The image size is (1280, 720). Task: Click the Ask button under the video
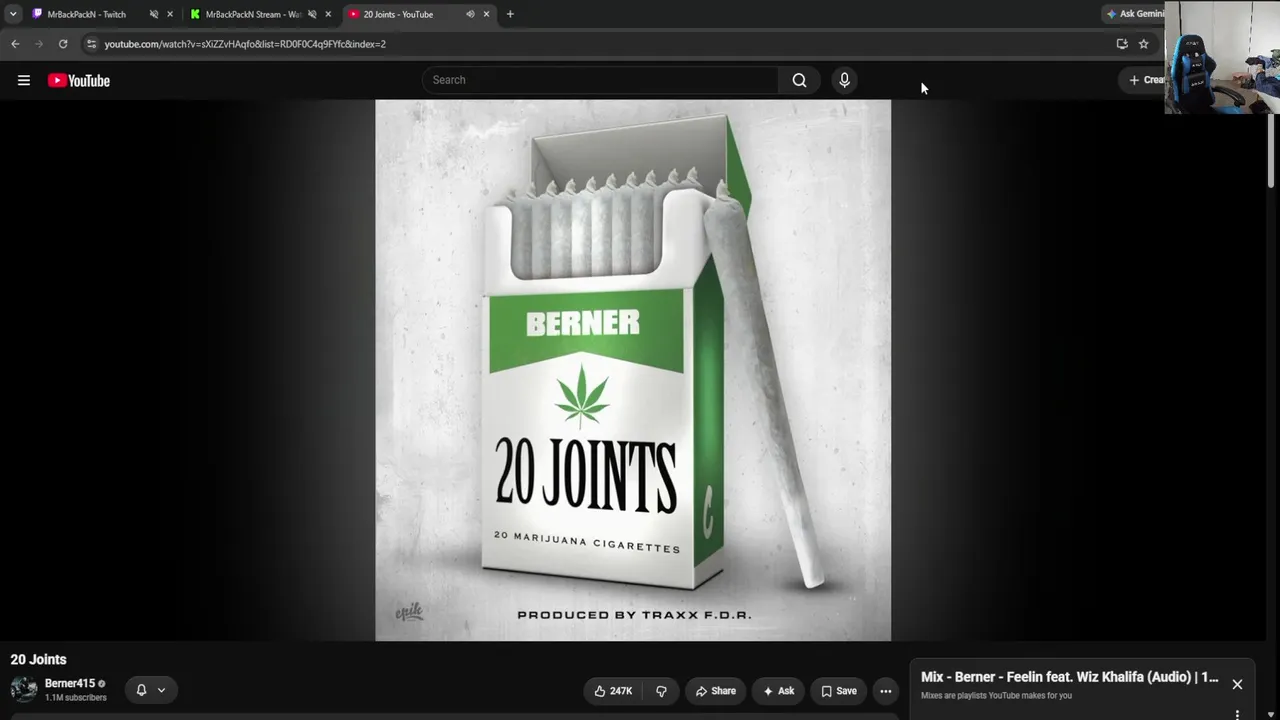[x=778, y=691]
